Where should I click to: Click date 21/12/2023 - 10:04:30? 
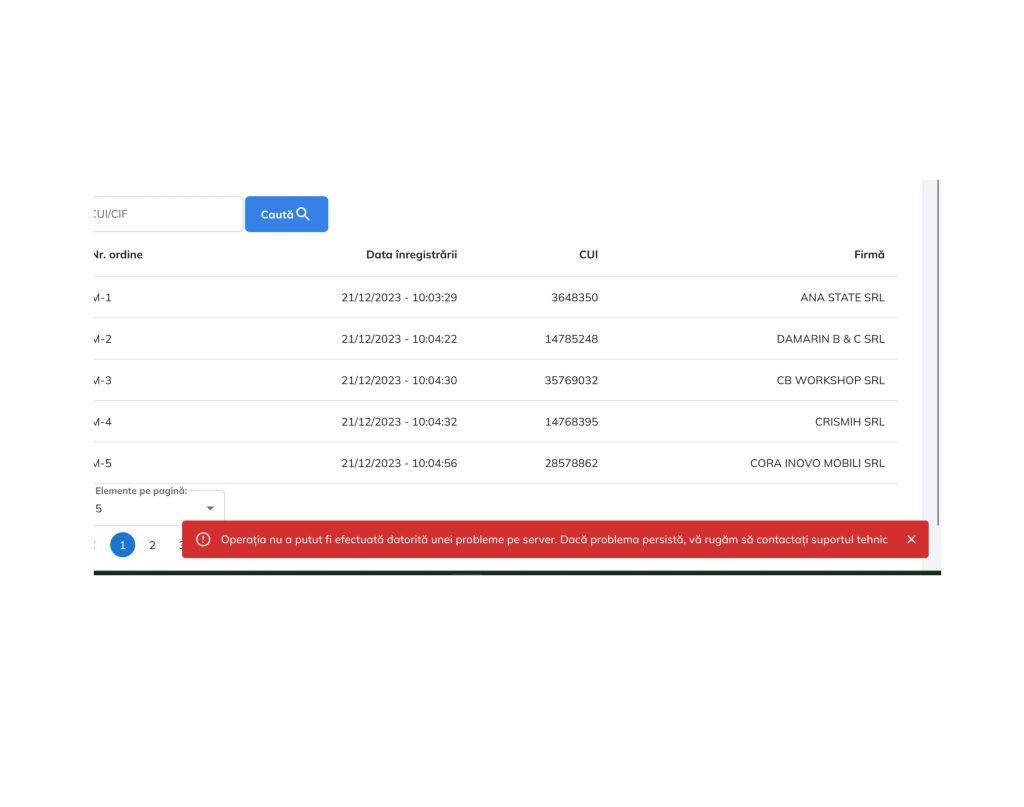(x=399, y=381)
